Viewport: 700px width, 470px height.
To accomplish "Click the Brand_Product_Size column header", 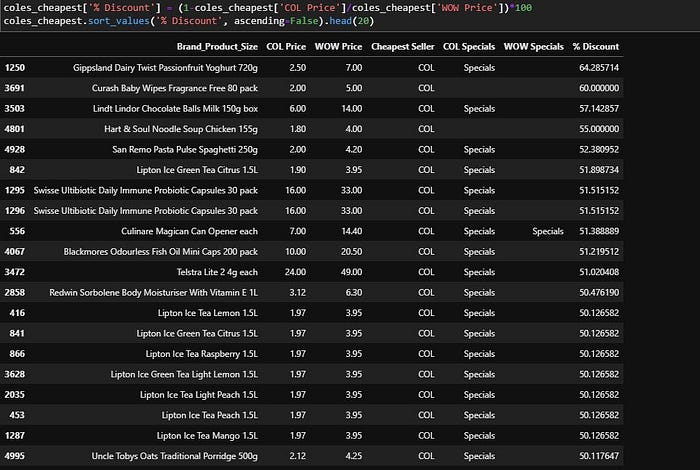I will point(217,46).
